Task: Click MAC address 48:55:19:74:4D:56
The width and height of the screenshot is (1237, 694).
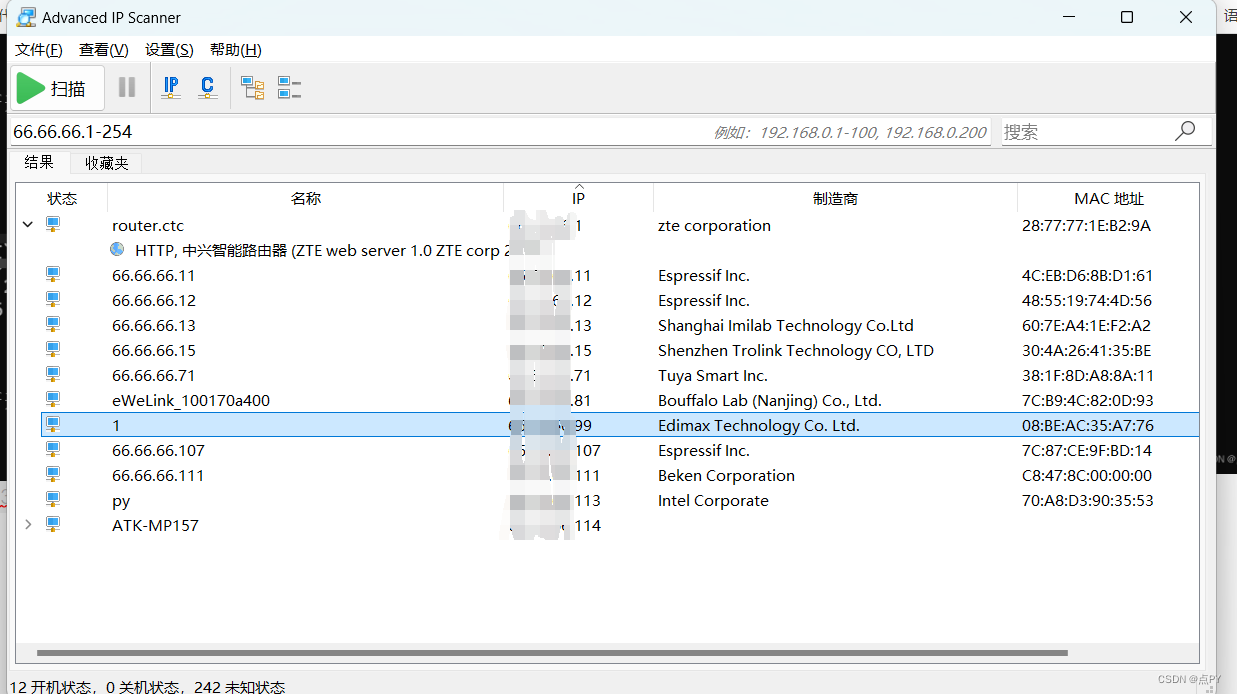Action: (1087, 300)
